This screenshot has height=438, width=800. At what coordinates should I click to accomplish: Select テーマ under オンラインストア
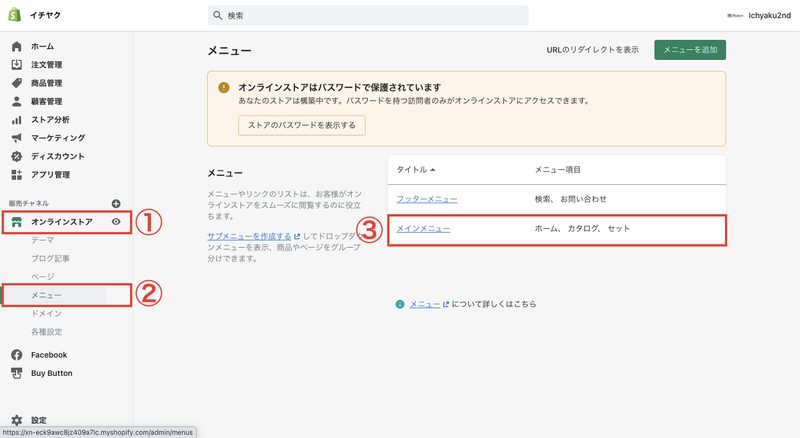click(42, 240)
